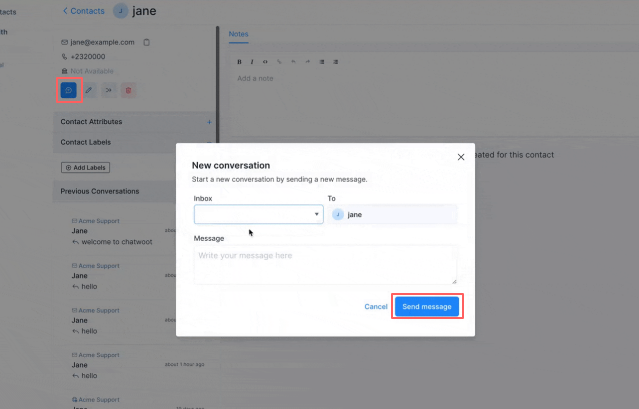
Task: Click the To field showing jane
Action: (x=392, y=214)
